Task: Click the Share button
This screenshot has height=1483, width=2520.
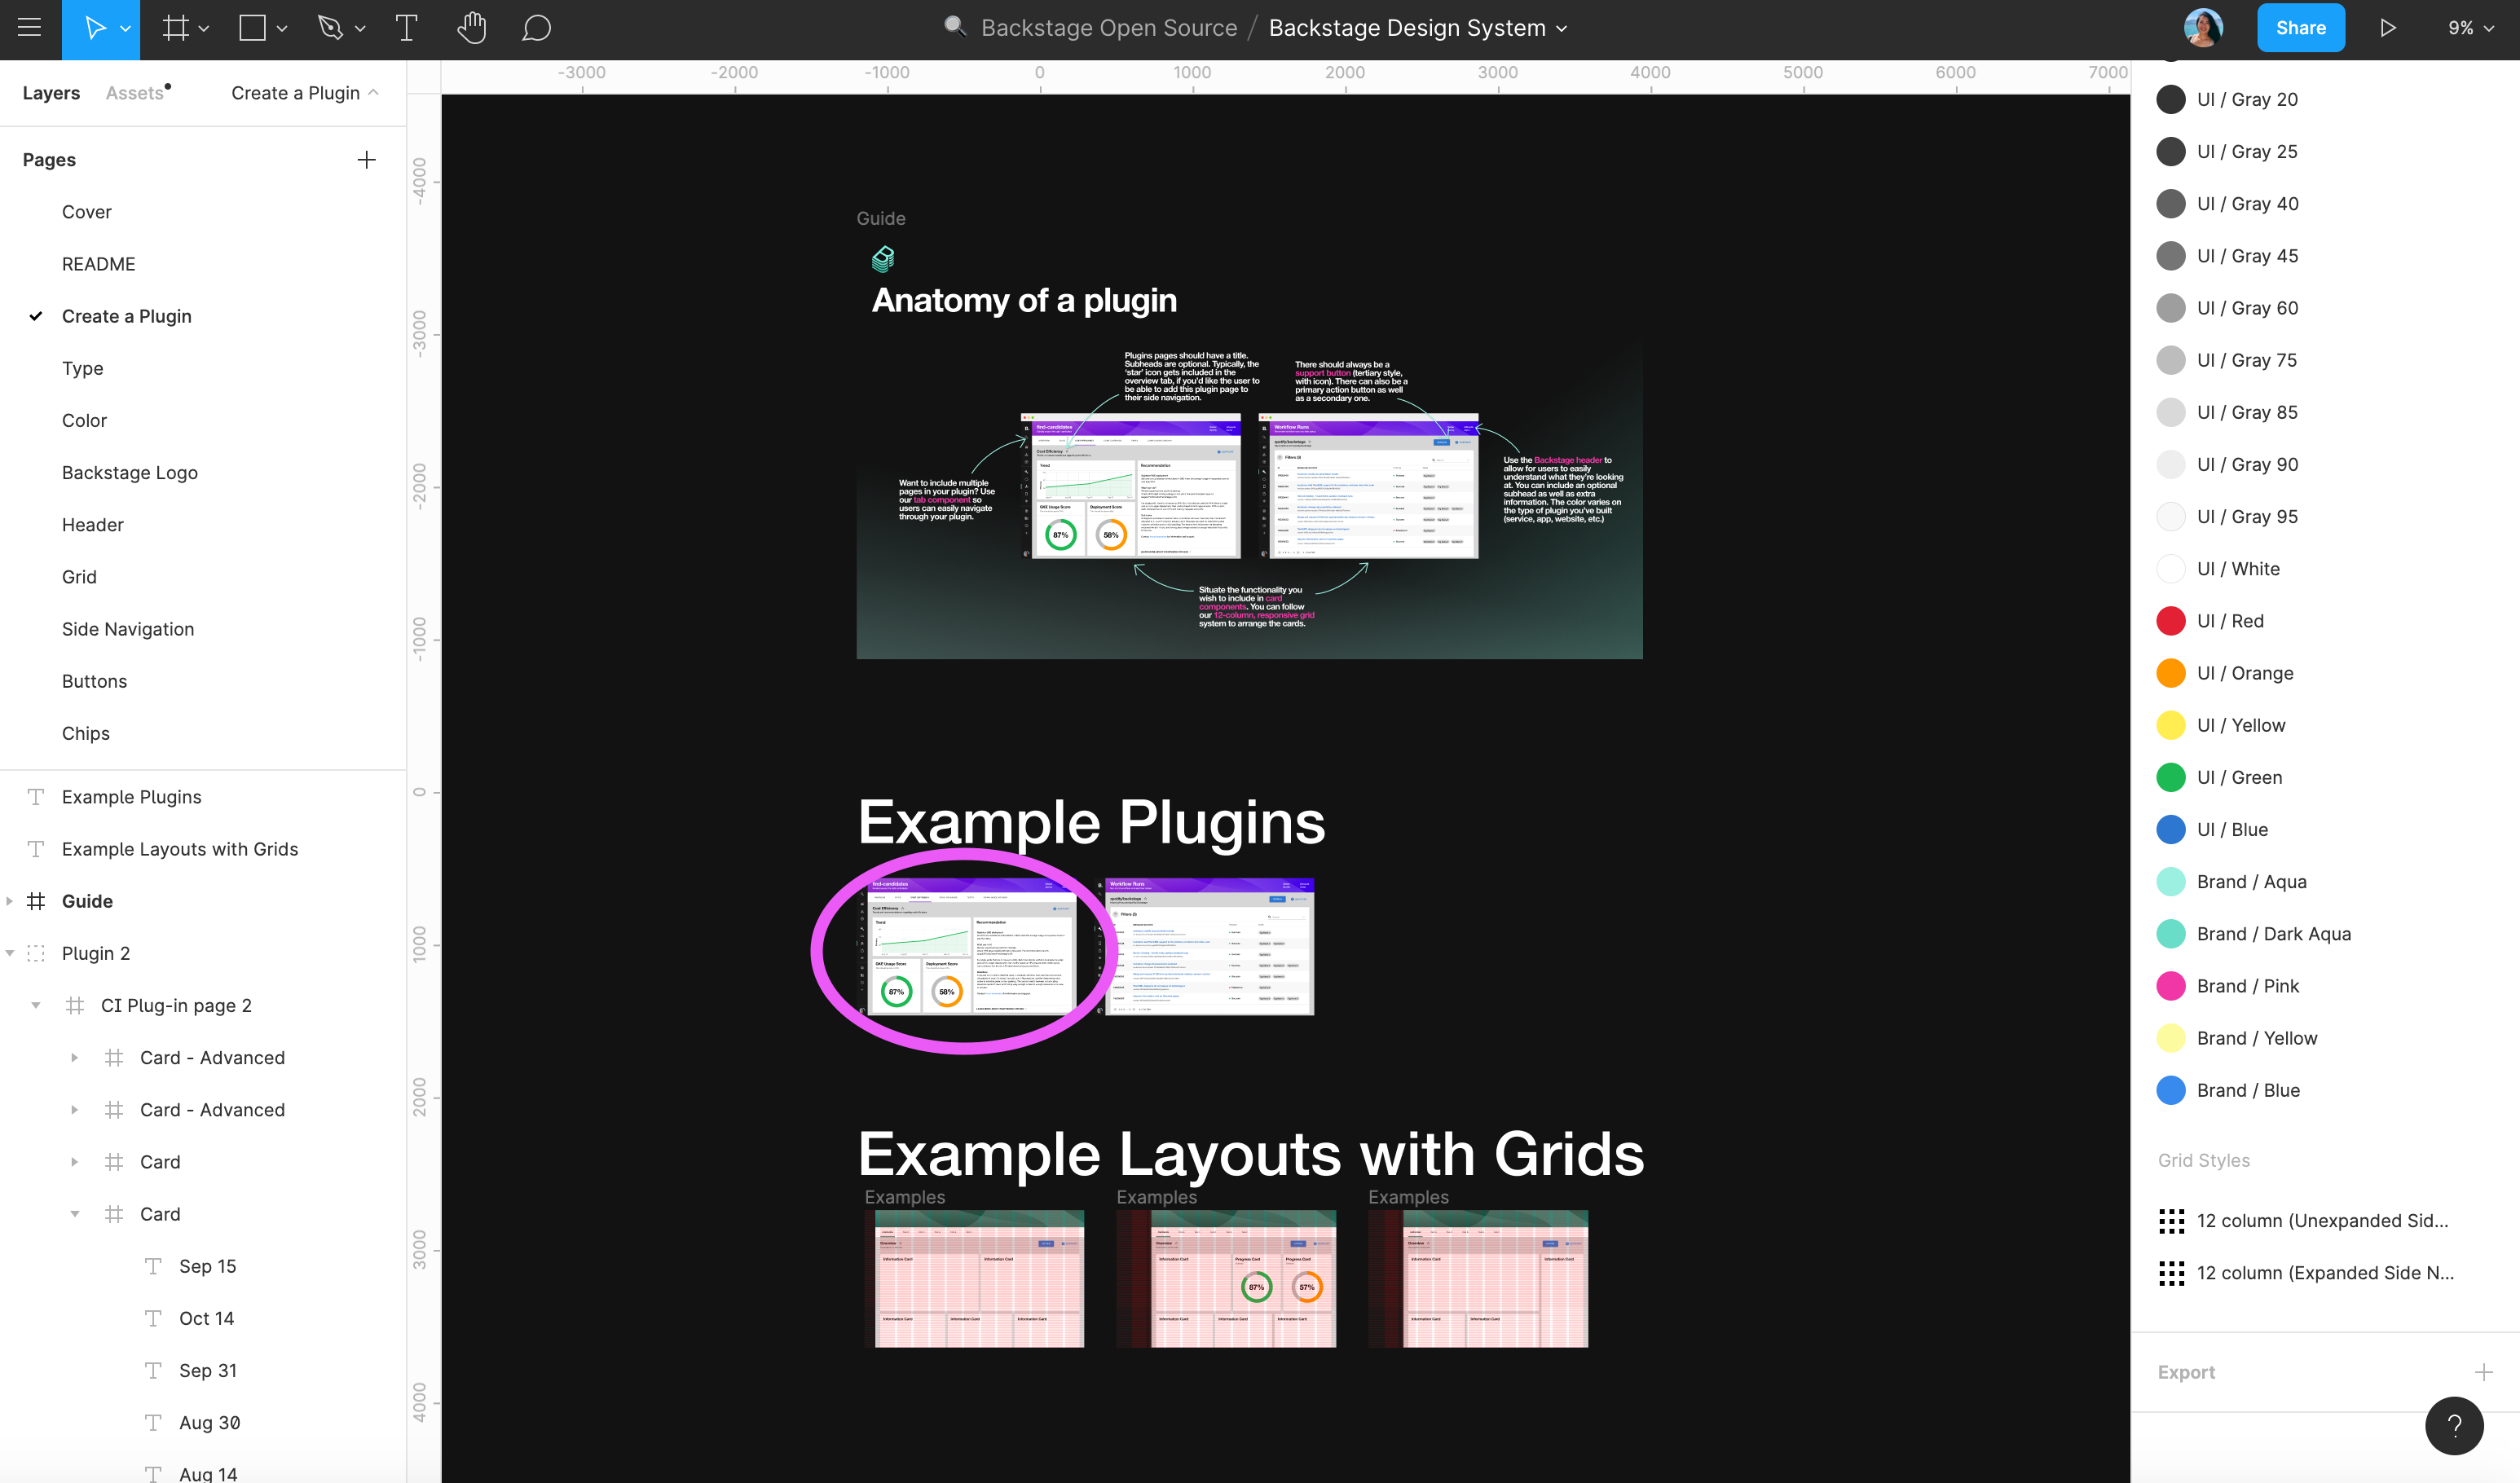Action: click(x=2300, y=28)
